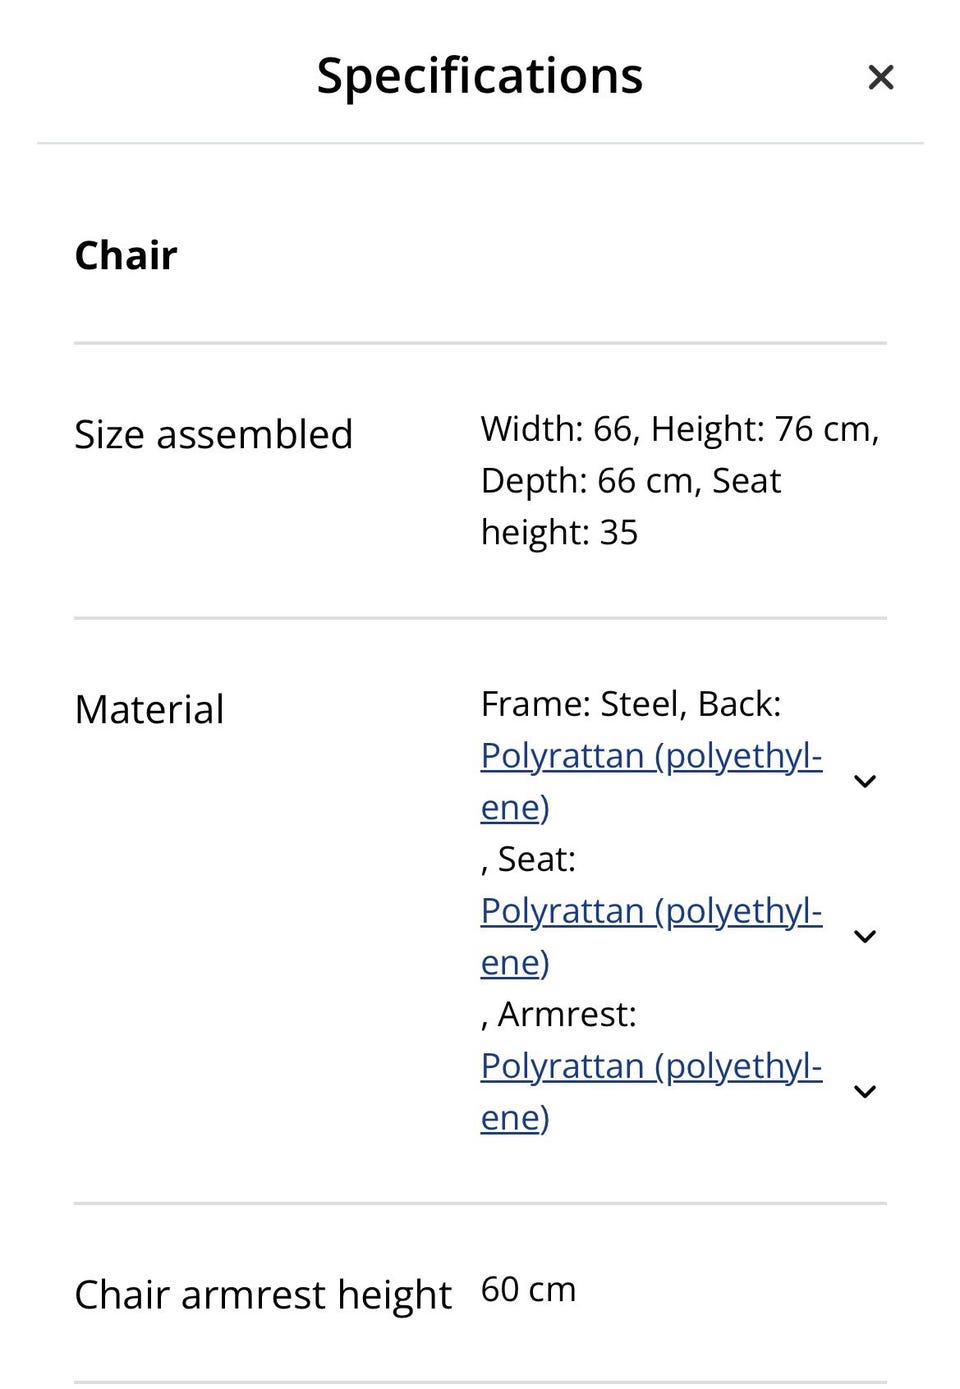Image resolution: width=960 pixels, height=1389 pixels.
Task: Click the ', Seat:' material text
Action: point(528,859)
